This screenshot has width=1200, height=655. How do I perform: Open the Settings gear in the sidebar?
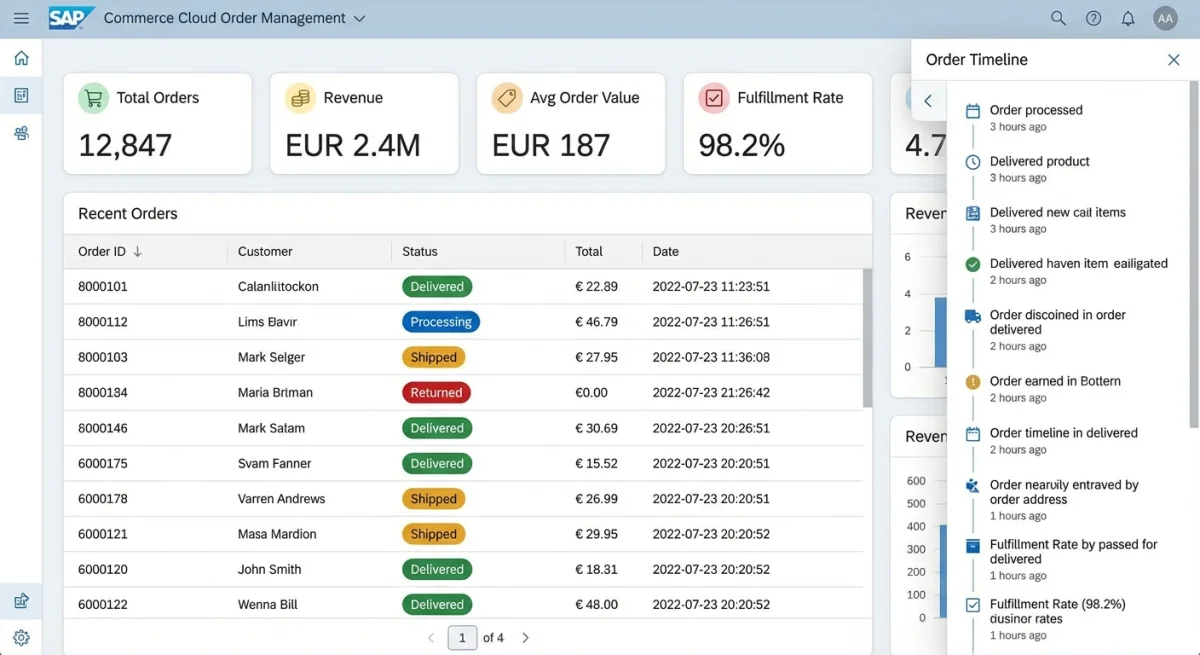(x=21, y=637)
